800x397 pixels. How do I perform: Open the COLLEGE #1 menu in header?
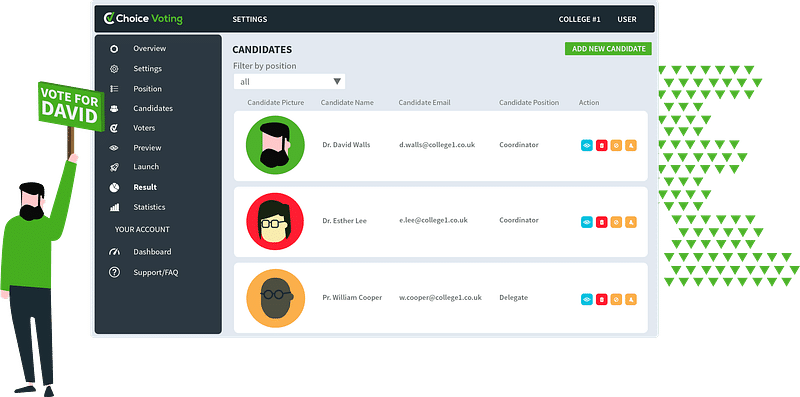[x=579, y=19]
